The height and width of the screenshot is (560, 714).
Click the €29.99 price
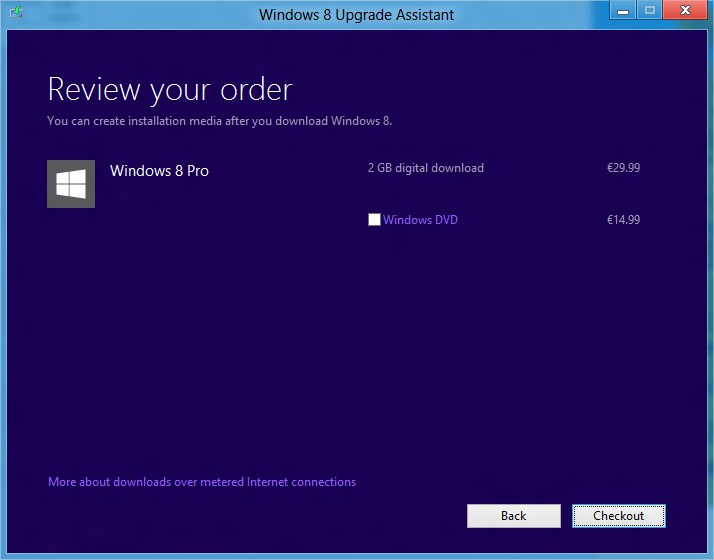pyautogui.click(x=623, y=168)
